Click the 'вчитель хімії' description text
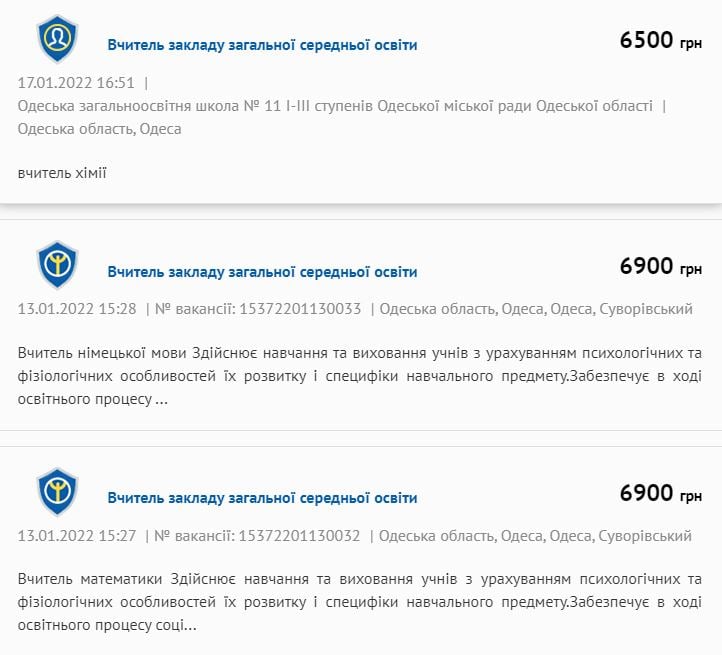Viewport: 722px width, 655px height. [62, 174]
